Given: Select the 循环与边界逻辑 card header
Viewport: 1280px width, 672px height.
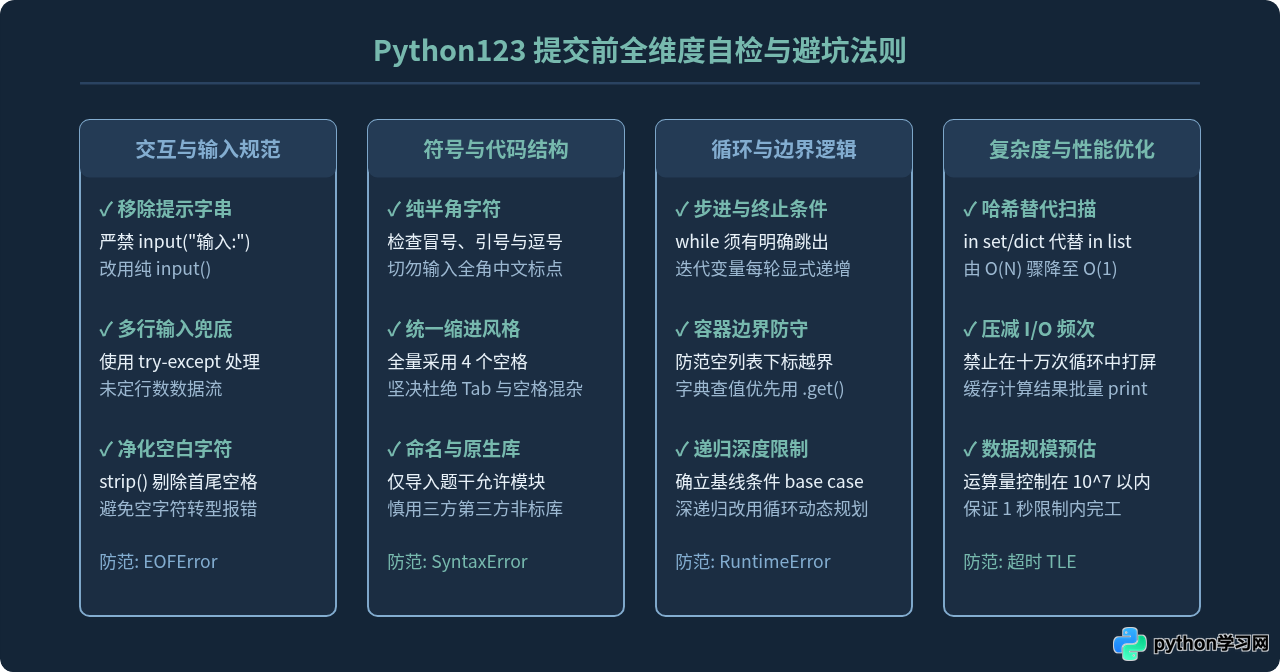Looking at the screenshot, I should point(784,149).
